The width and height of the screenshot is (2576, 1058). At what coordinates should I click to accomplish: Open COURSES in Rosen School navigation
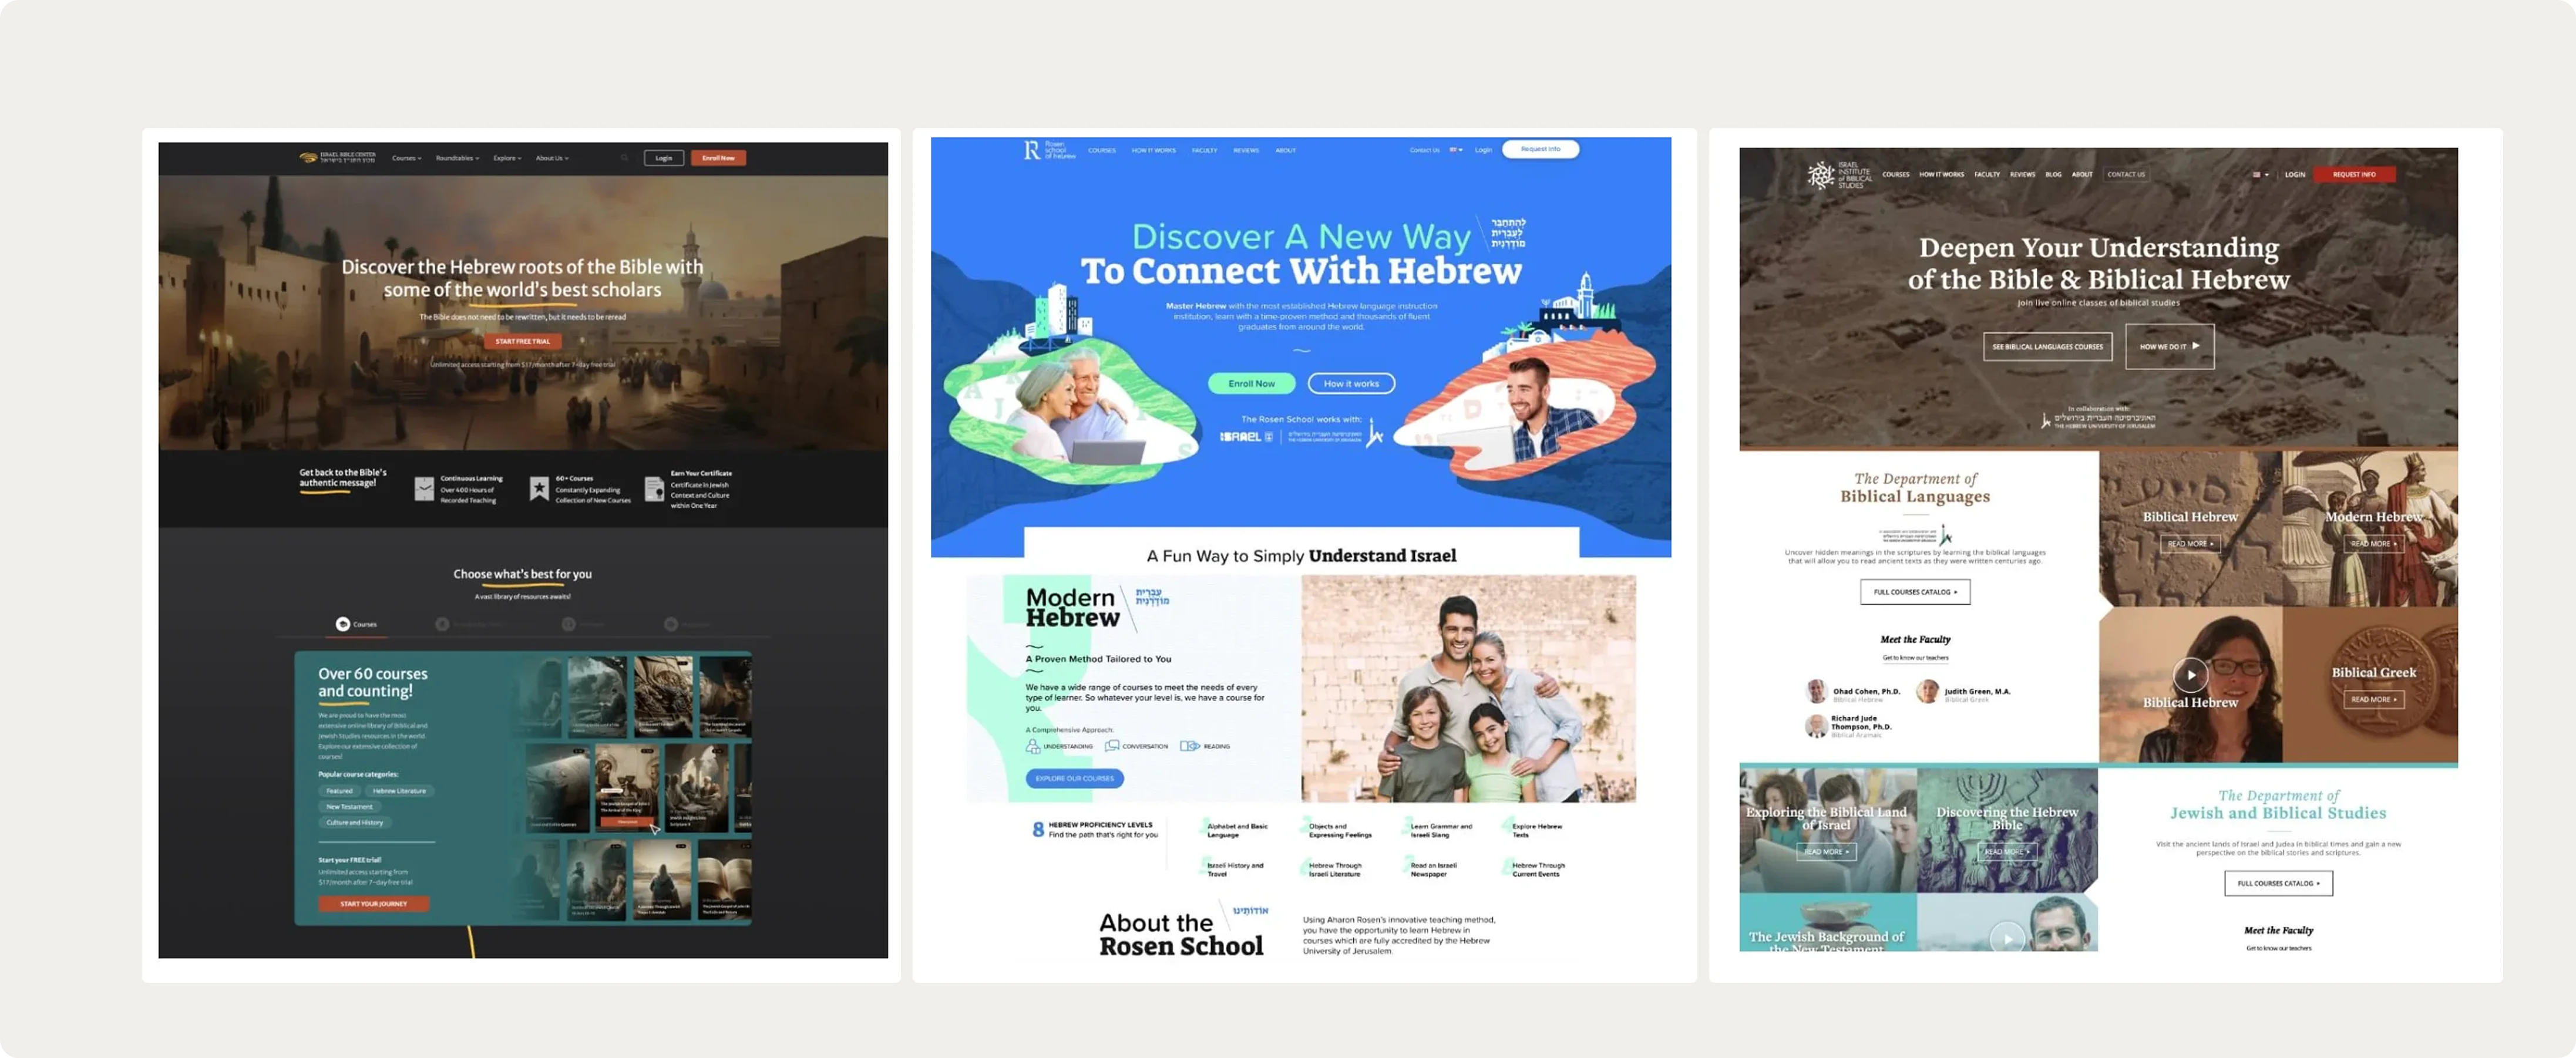(1102, 150)
